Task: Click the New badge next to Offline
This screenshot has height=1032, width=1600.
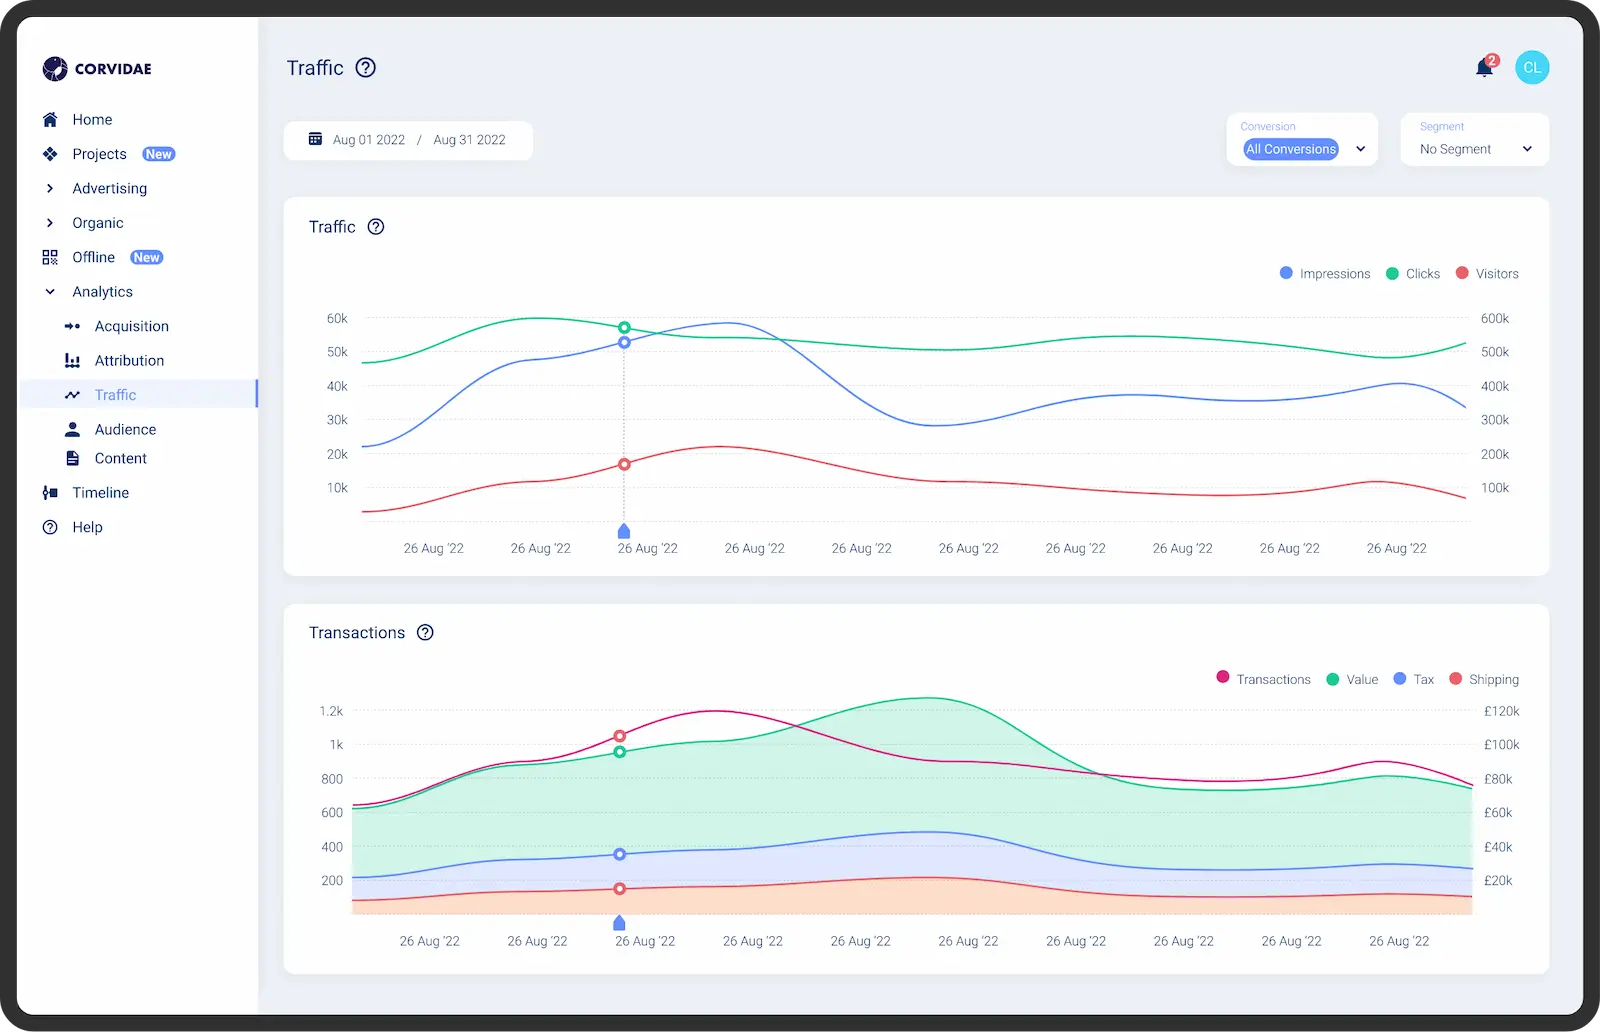Action: click(x=147, y=257)
